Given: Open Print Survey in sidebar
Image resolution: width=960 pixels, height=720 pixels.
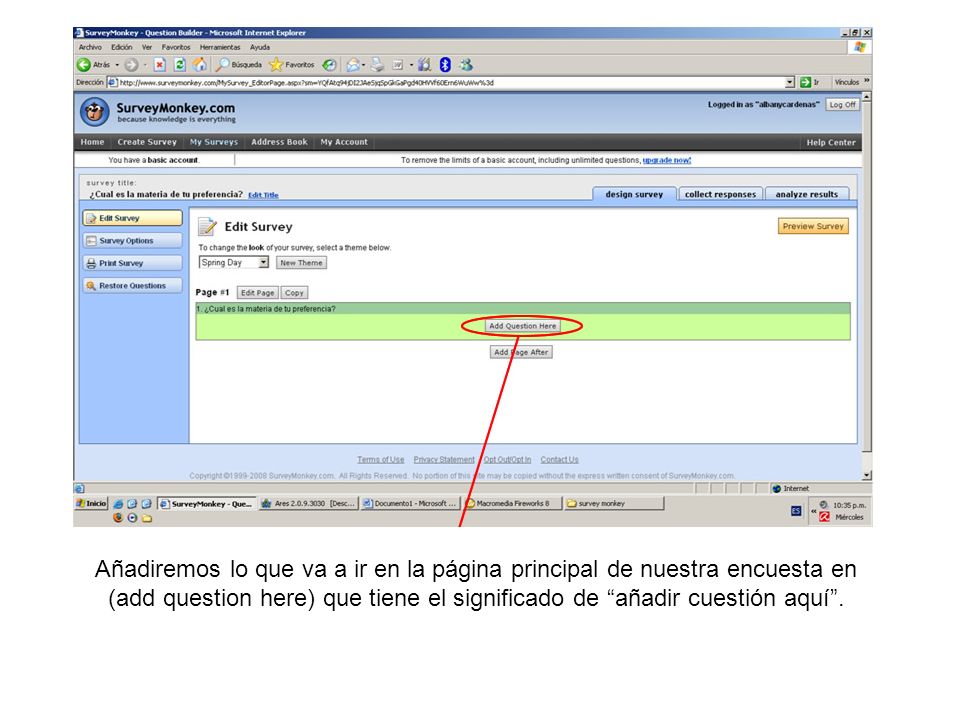Looking at the screenshot, I should point(132,263).
